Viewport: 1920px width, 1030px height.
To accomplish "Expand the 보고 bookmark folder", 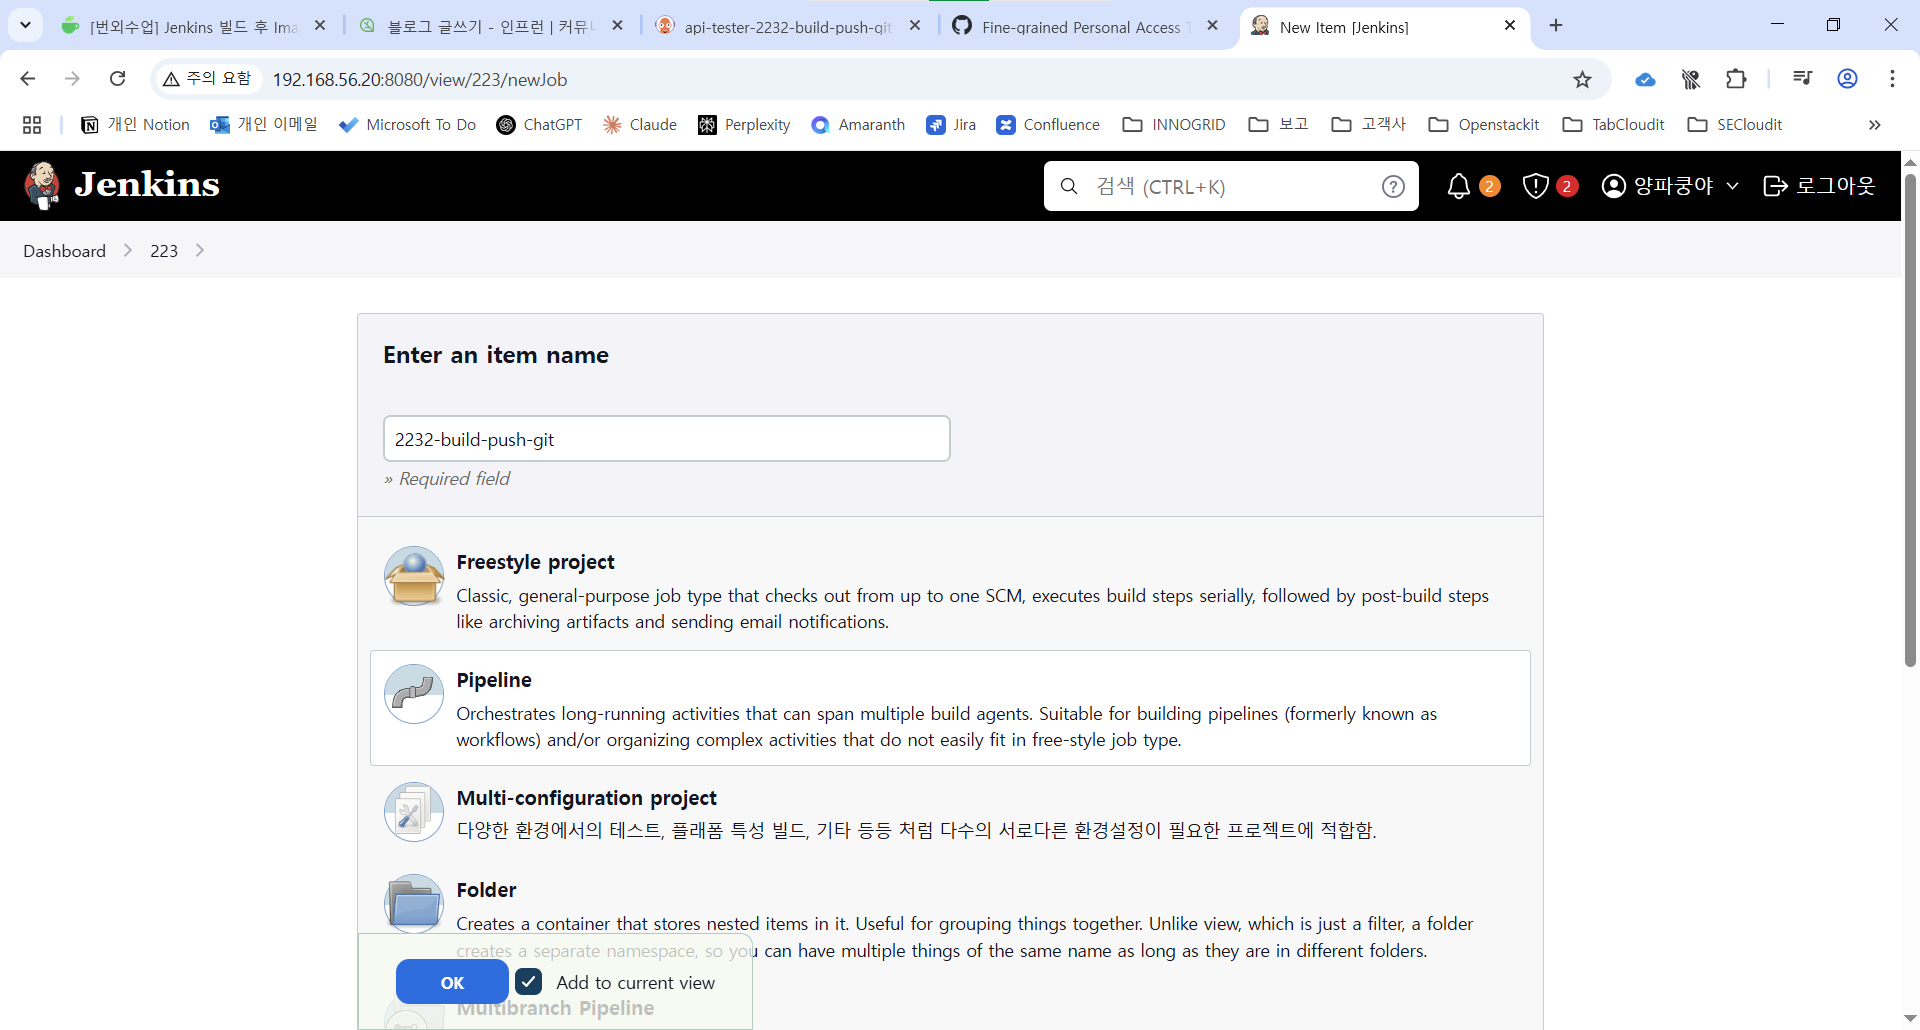I will tap(1279, 125).
